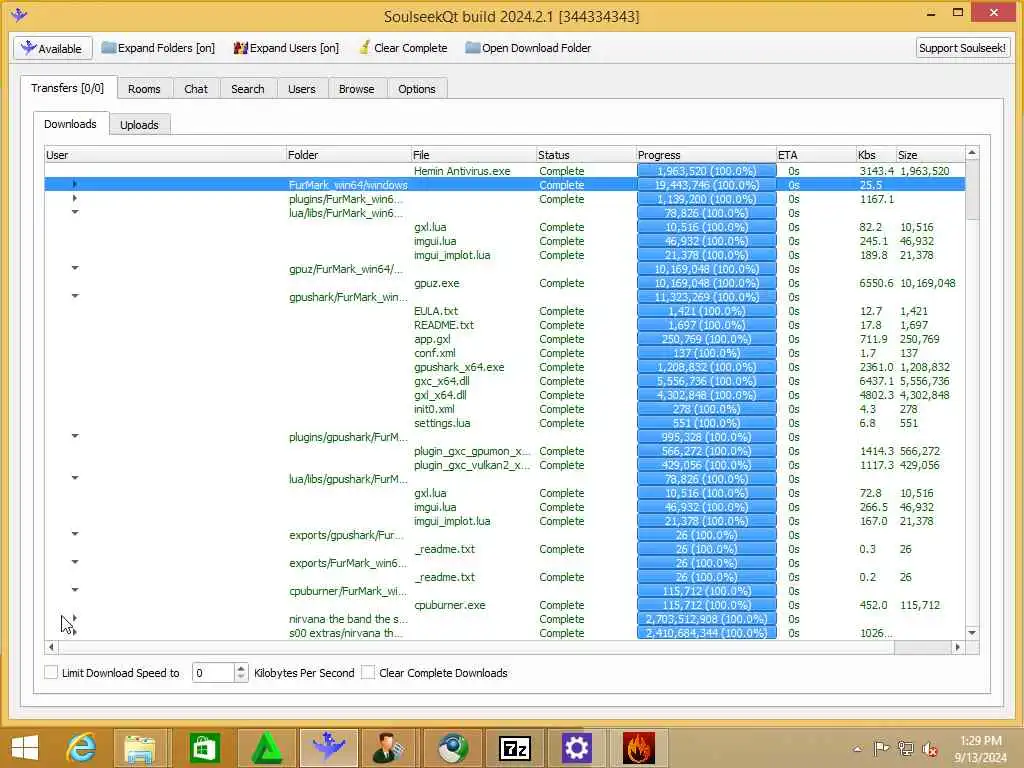Screen dimensions: 1024x768
Task: Sort by the Status column header
Action: pyautogui.click(x=586, y=155)
